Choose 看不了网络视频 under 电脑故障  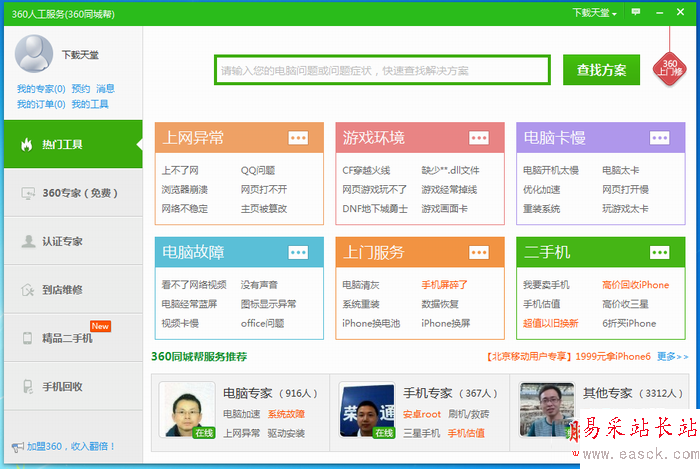pyautogui.click(x=194, y=285)
